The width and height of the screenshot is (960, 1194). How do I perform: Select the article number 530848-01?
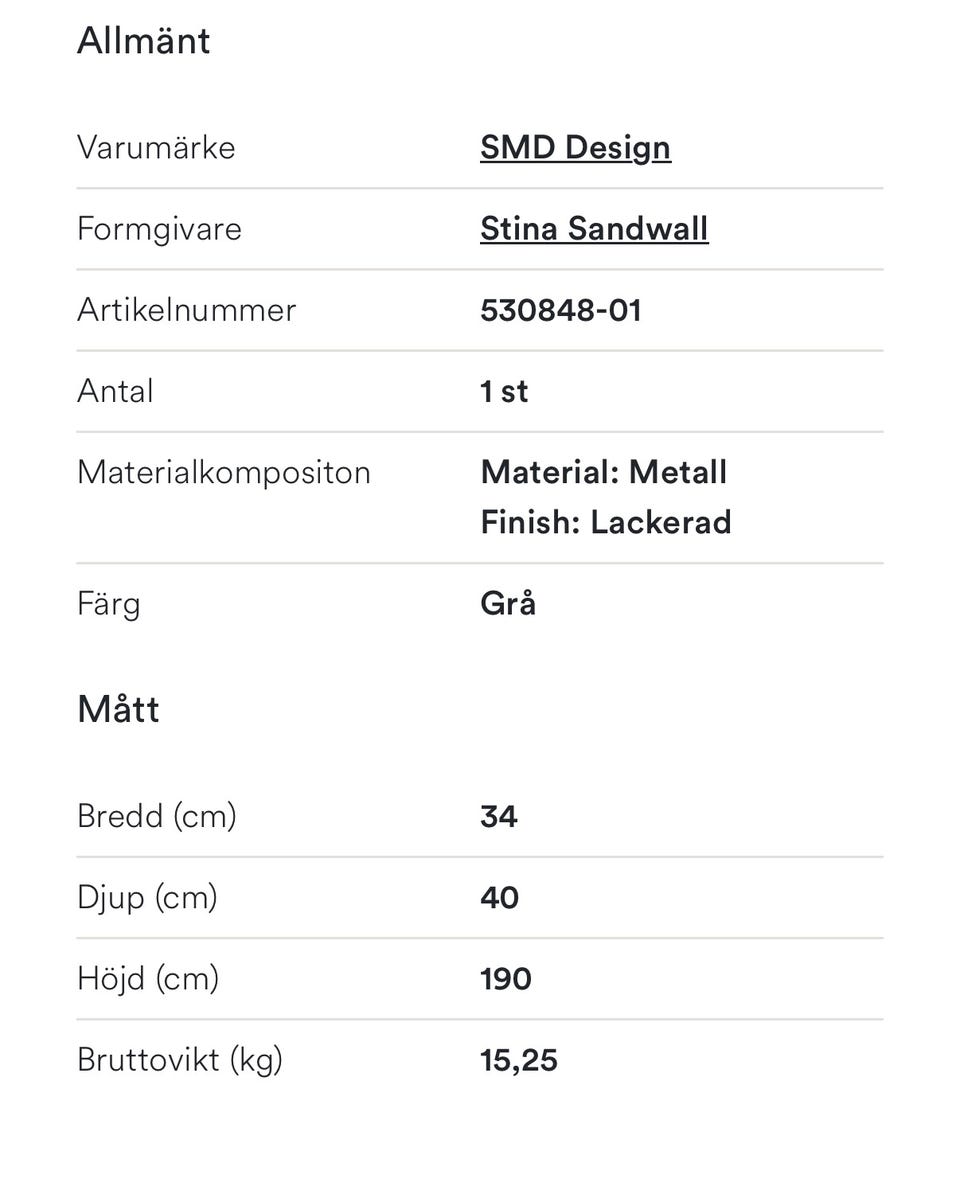coord(561,310)
